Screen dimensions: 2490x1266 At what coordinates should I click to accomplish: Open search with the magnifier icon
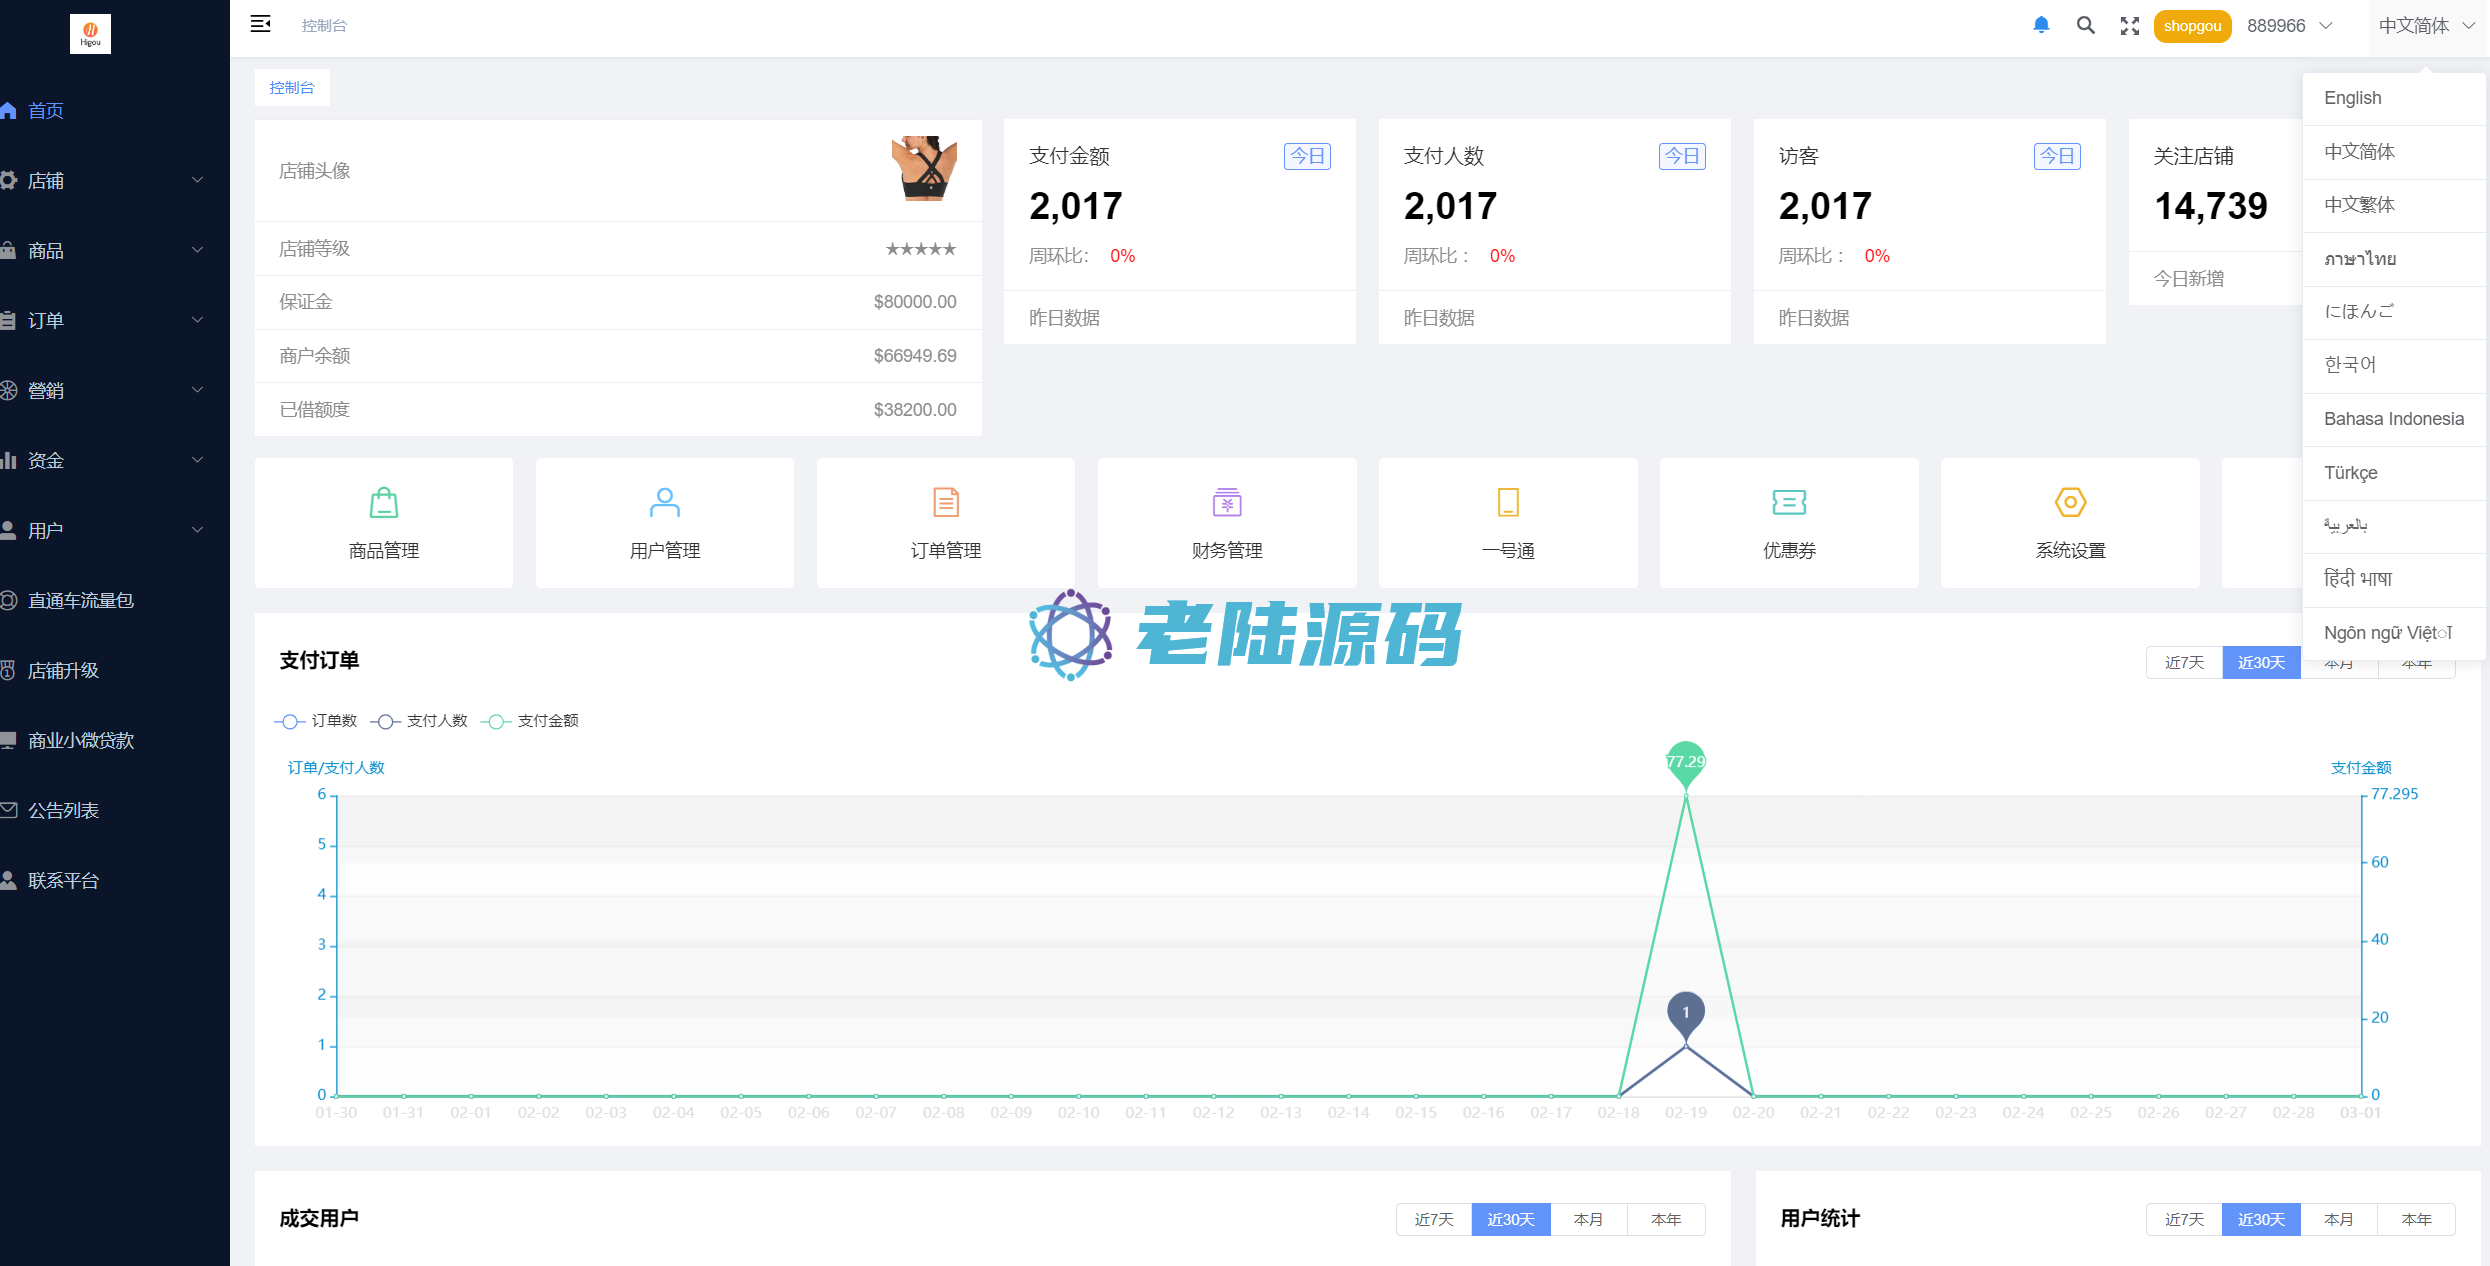tap(2085, 25)
